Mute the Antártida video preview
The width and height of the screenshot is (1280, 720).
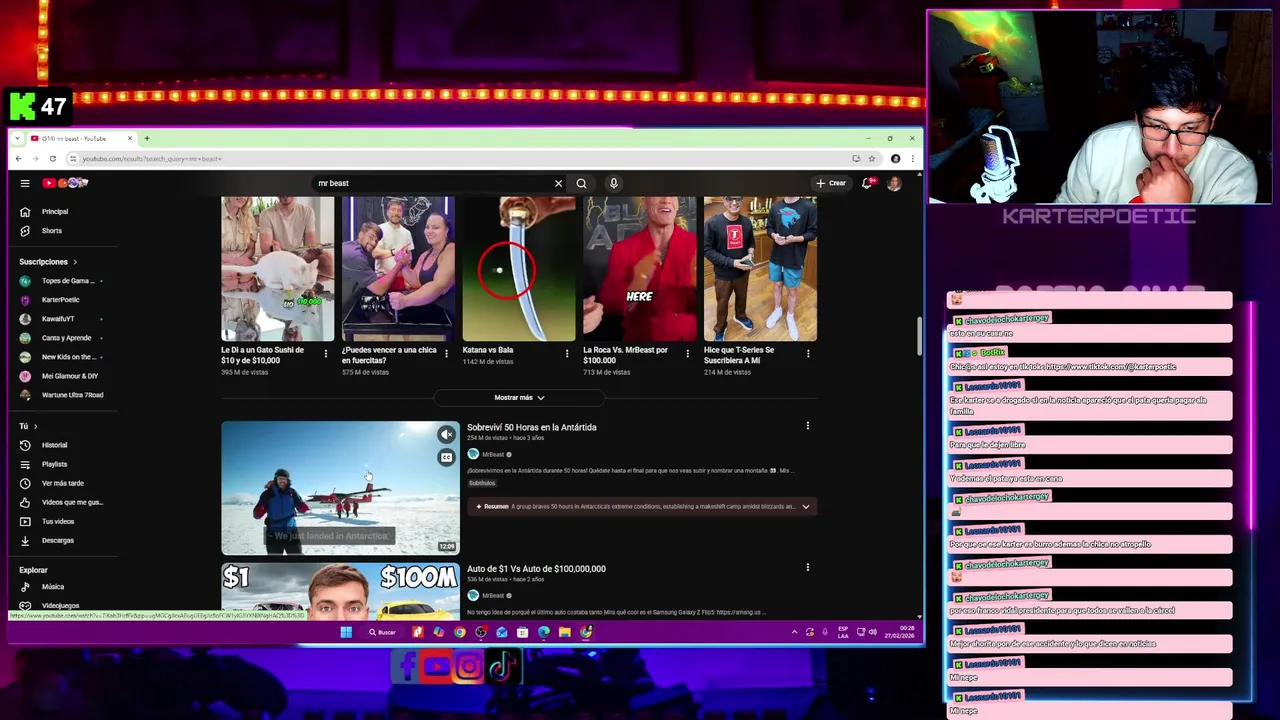(x=446, y=434)
